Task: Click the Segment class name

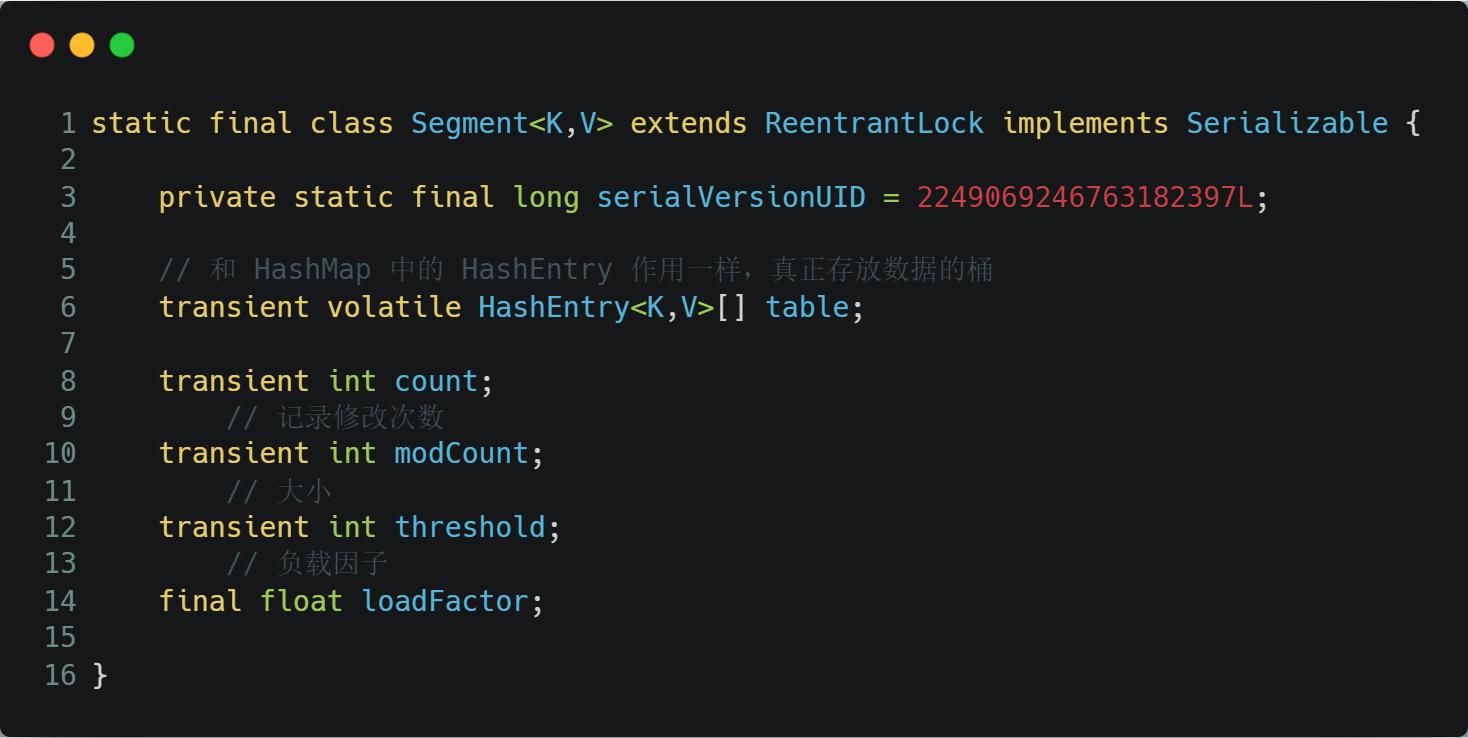Action: click(470, 124)
